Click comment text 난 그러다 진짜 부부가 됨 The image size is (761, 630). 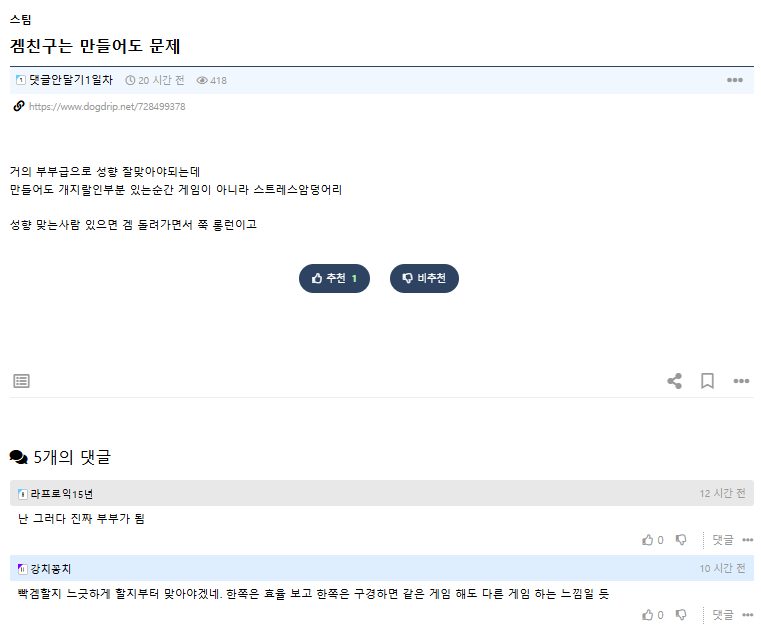point(81,519)
